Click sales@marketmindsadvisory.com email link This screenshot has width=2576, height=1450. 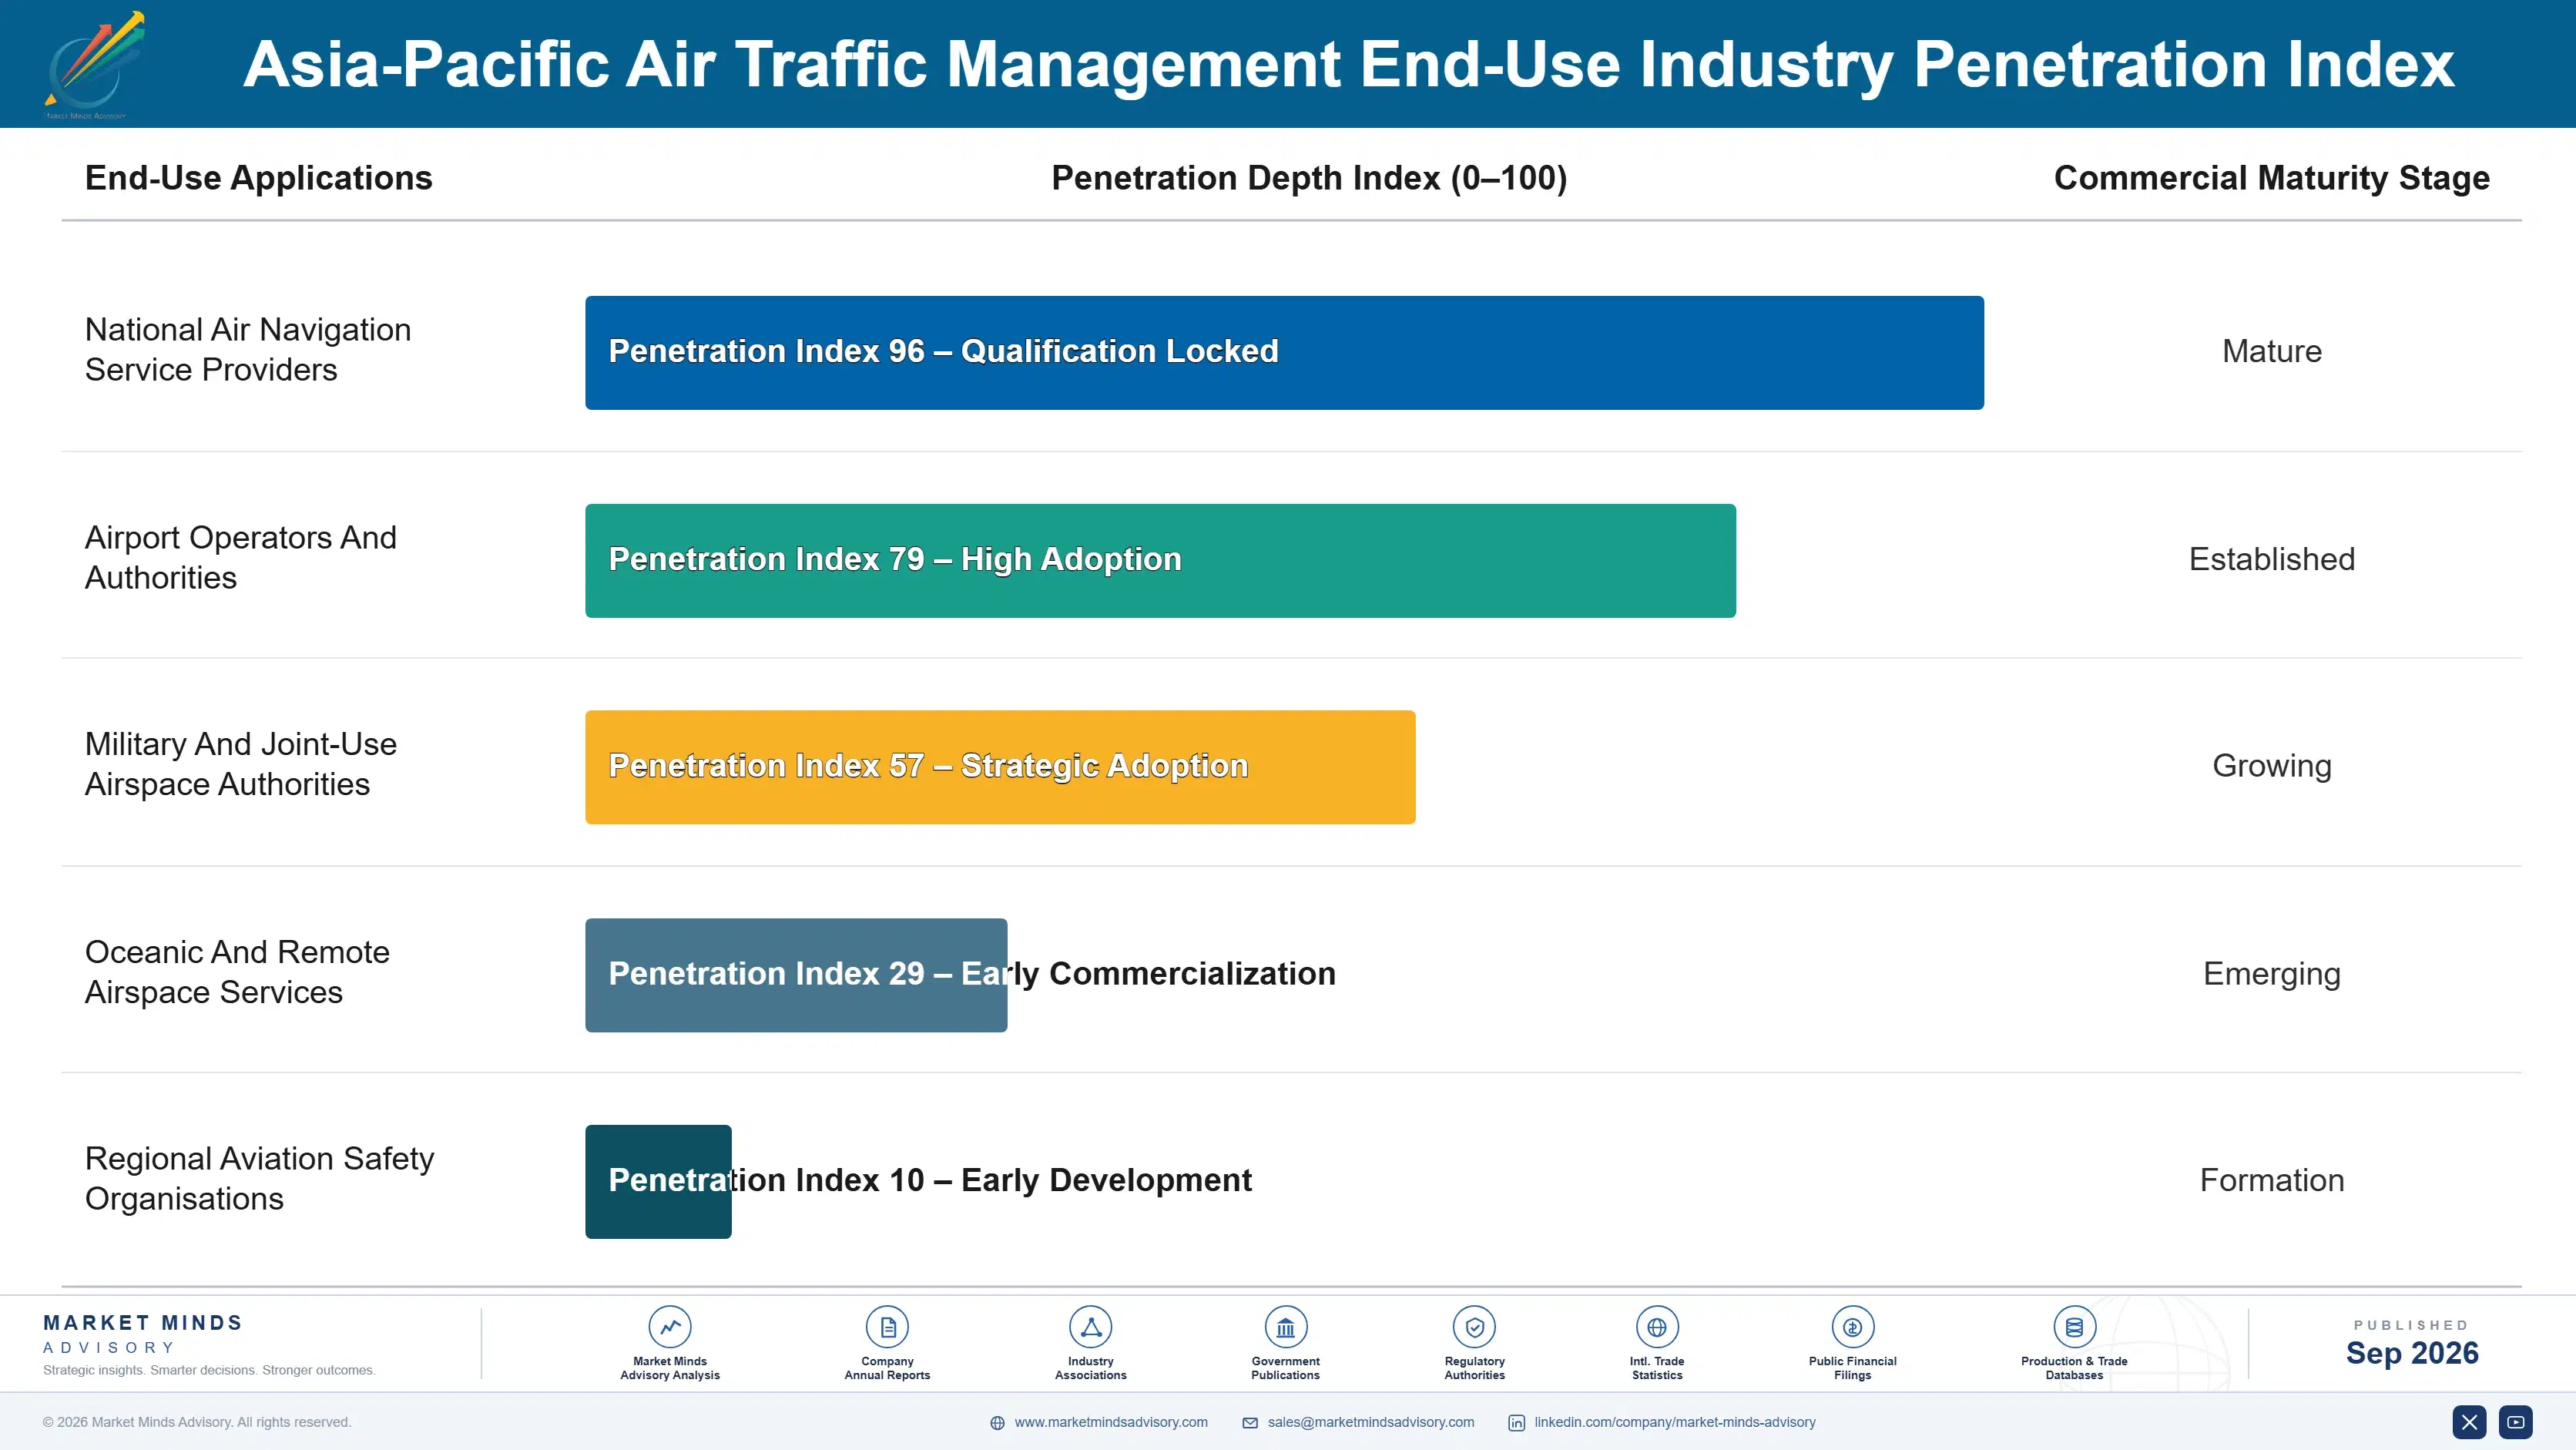1371,1422
